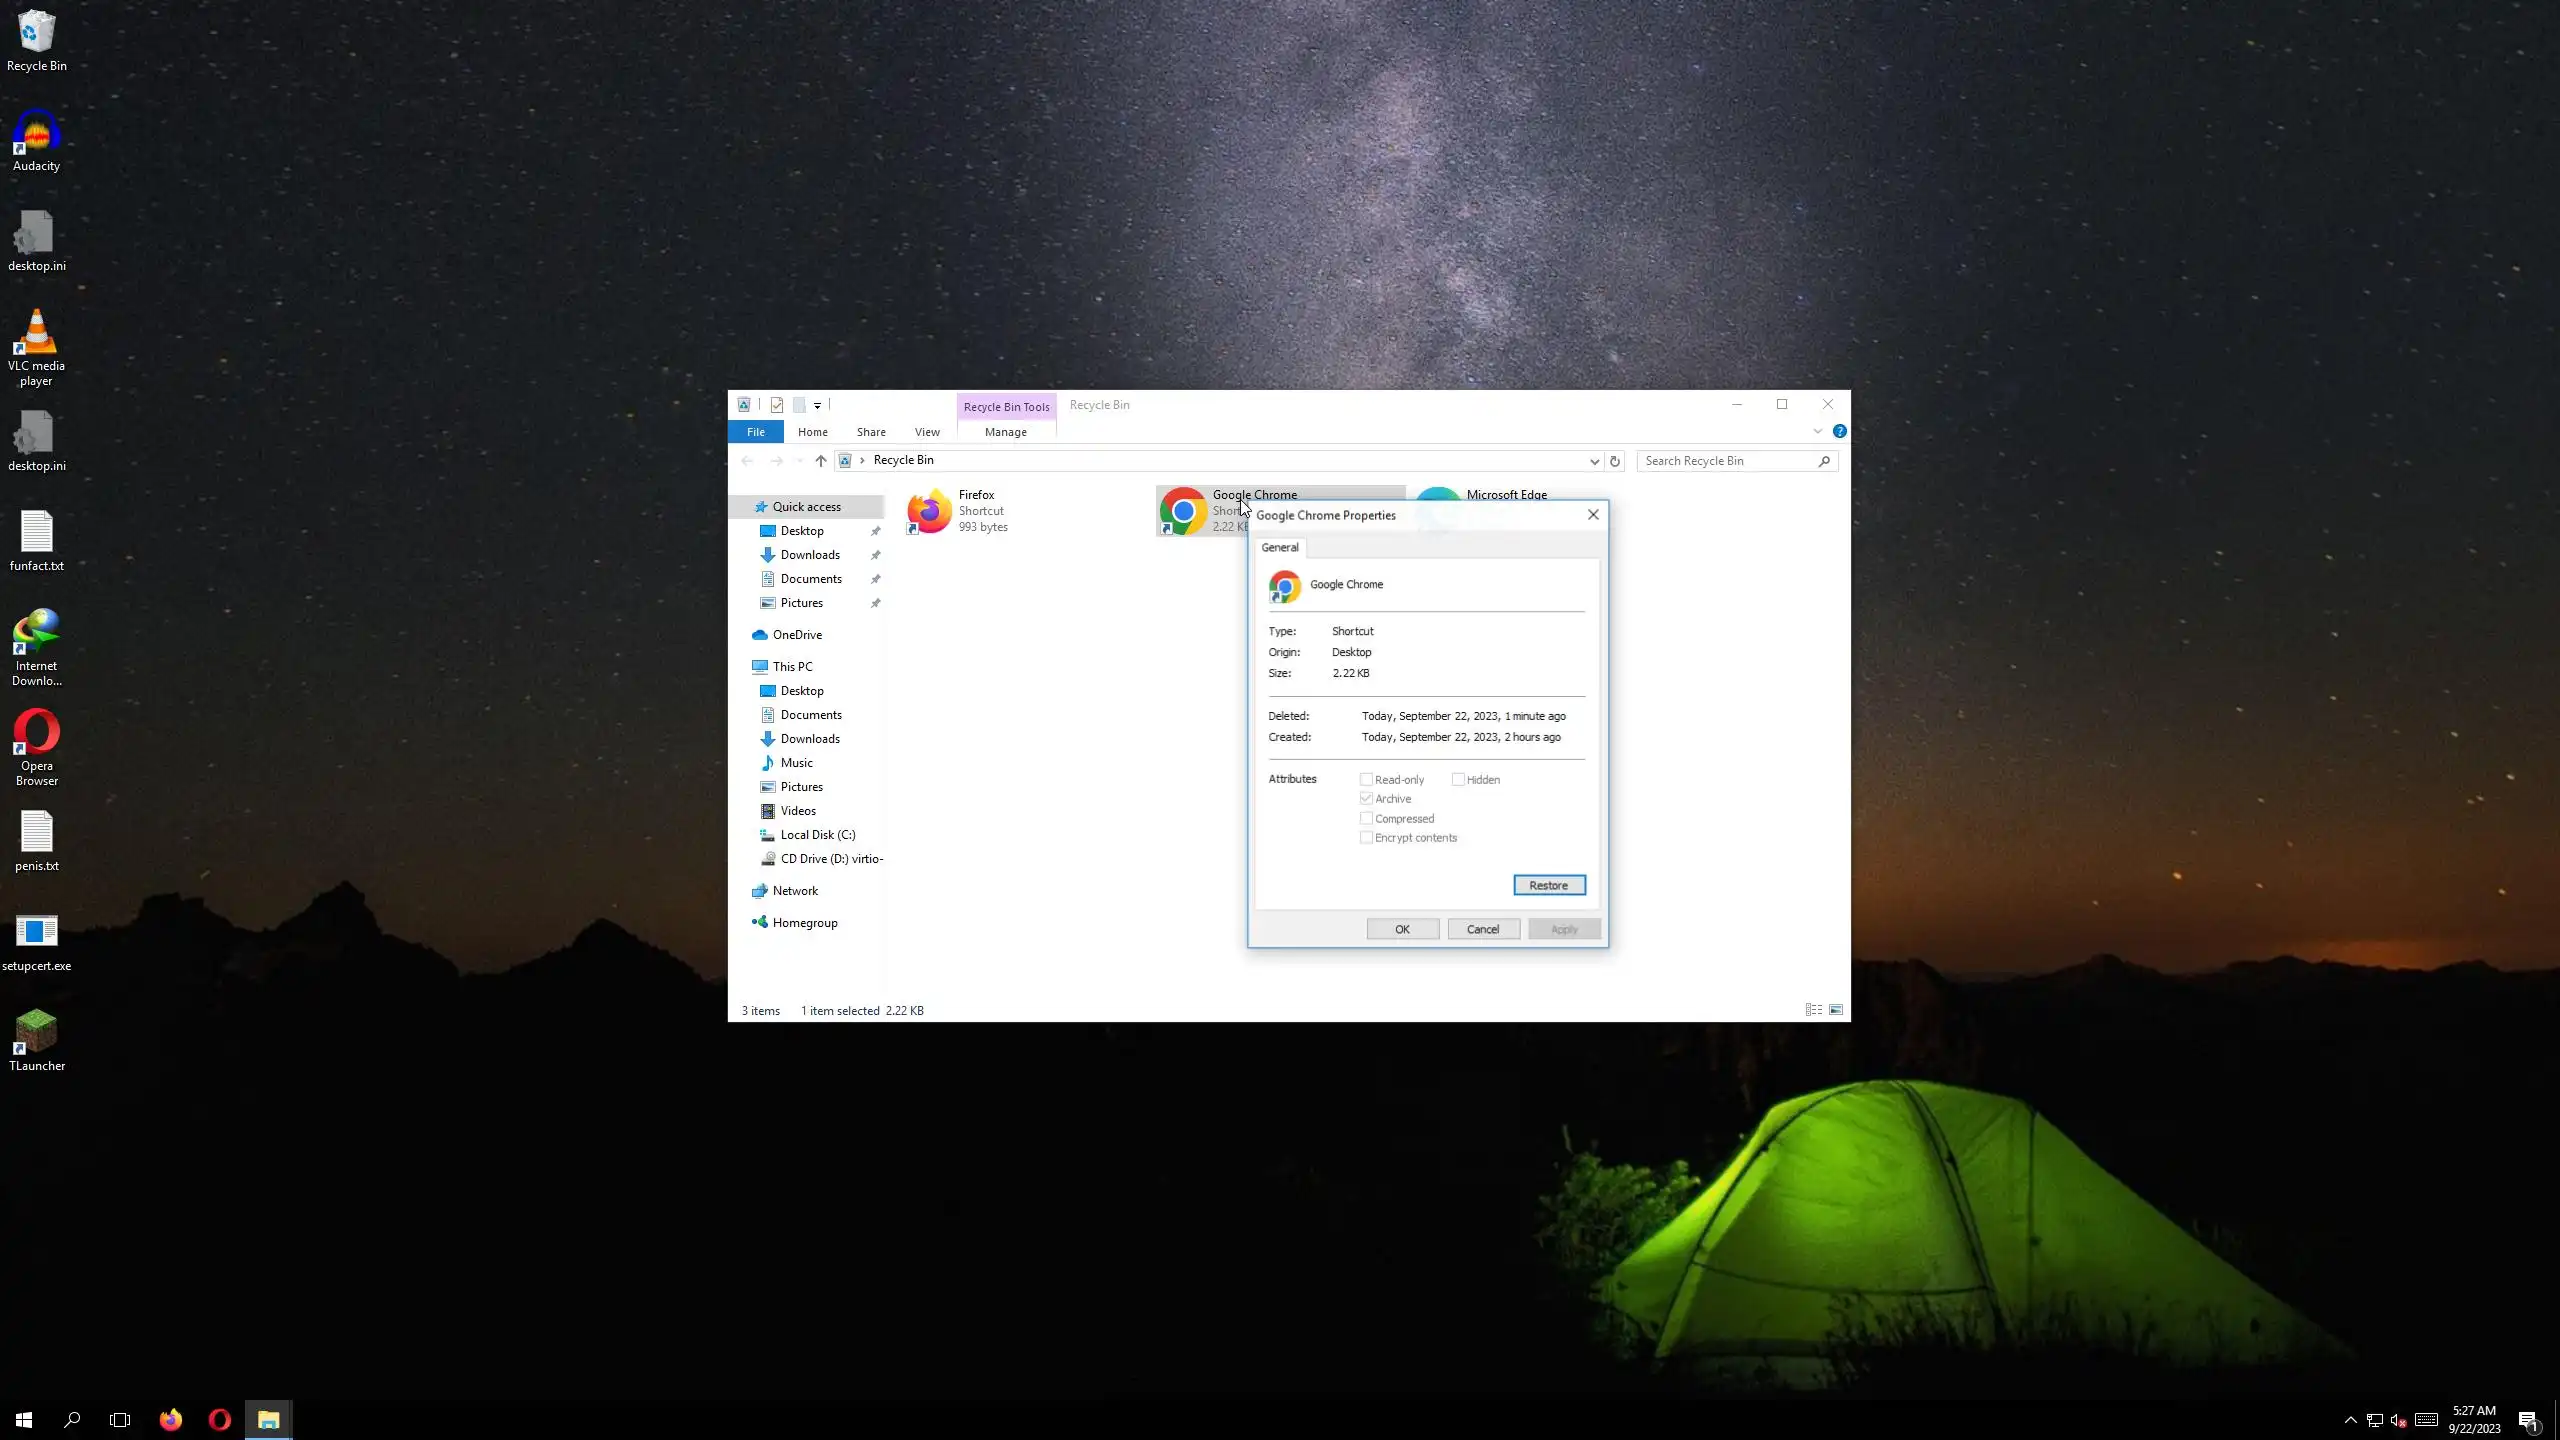Switch to large icons view button

click(x=1836, y=1010)
